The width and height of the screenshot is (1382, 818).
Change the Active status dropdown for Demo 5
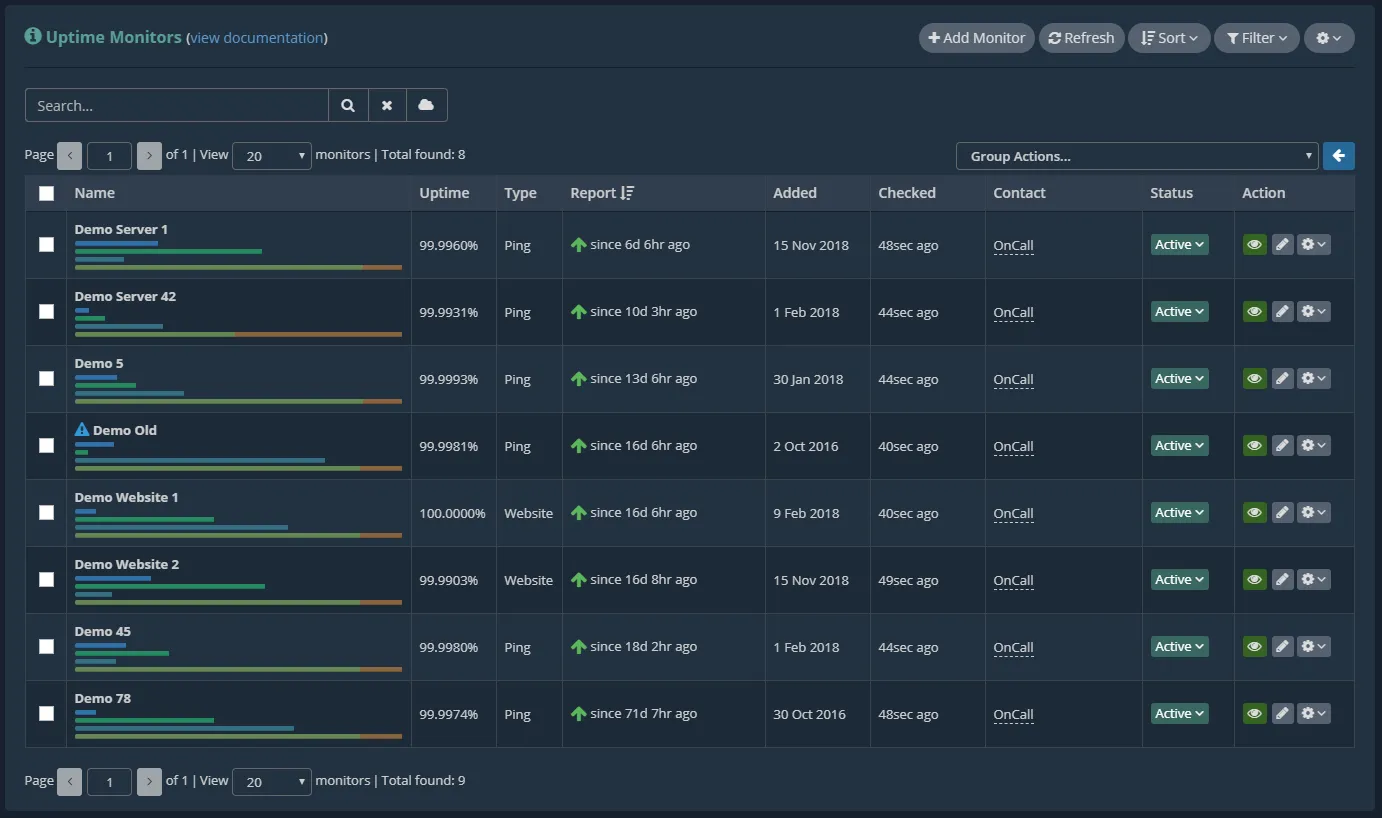1179,378
